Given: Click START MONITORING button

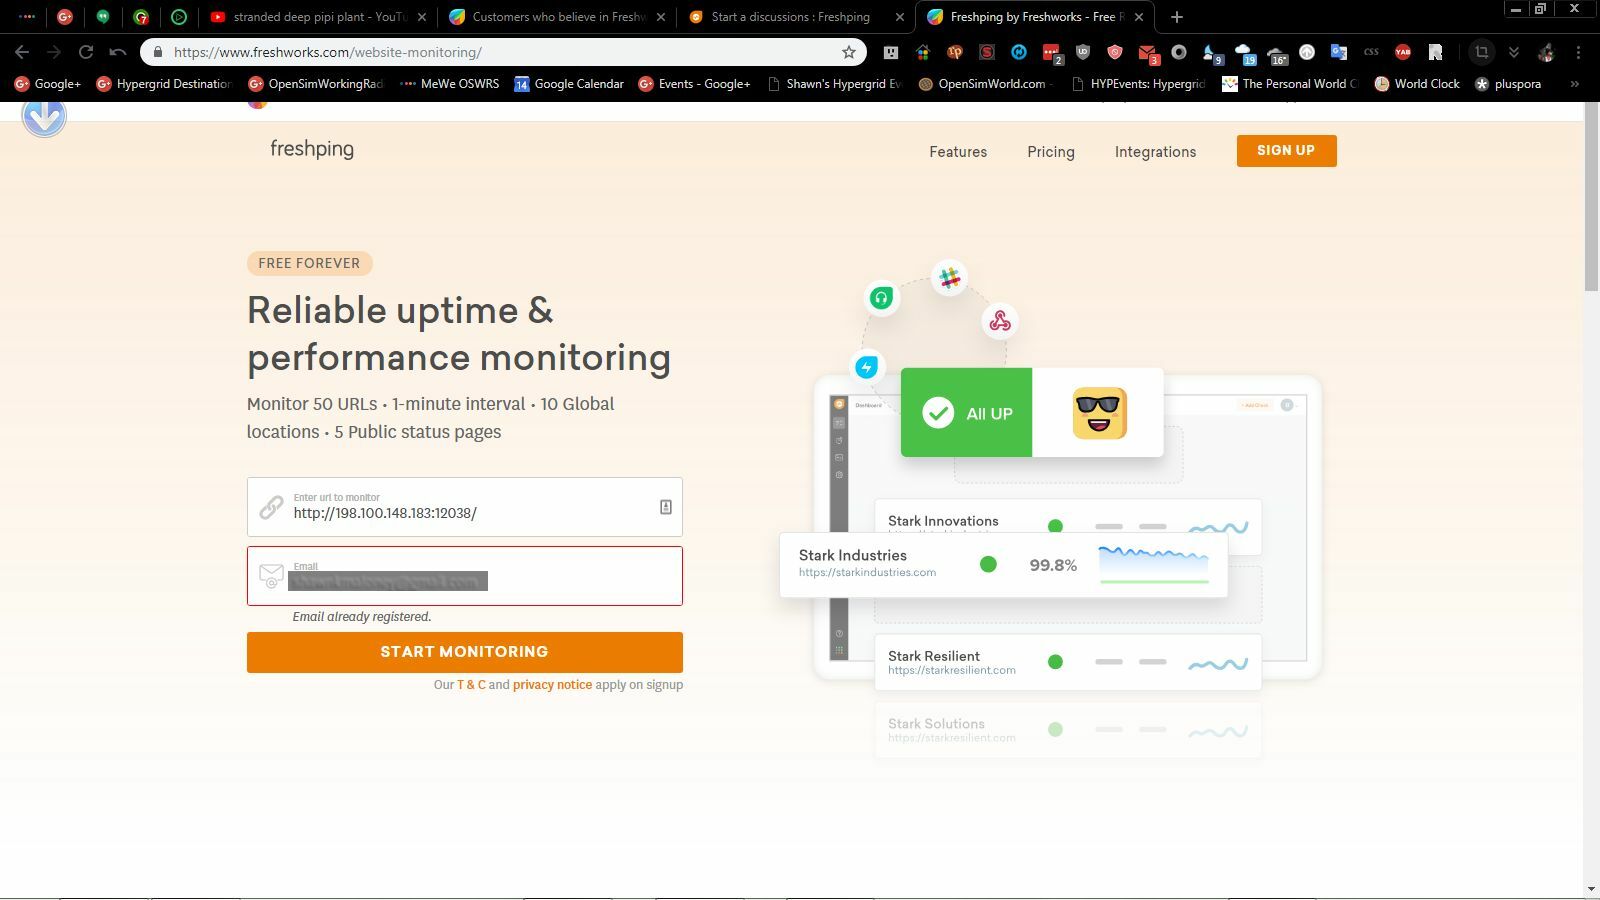Looking at the screenshot, I should [465, 652].
